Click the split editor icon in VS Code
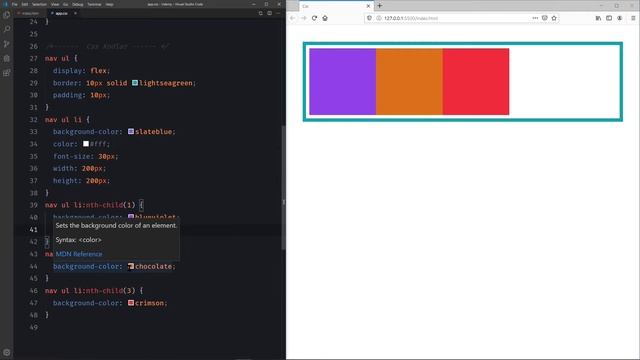Viewport: 640px width, 360px height. (x=269, y=13)
